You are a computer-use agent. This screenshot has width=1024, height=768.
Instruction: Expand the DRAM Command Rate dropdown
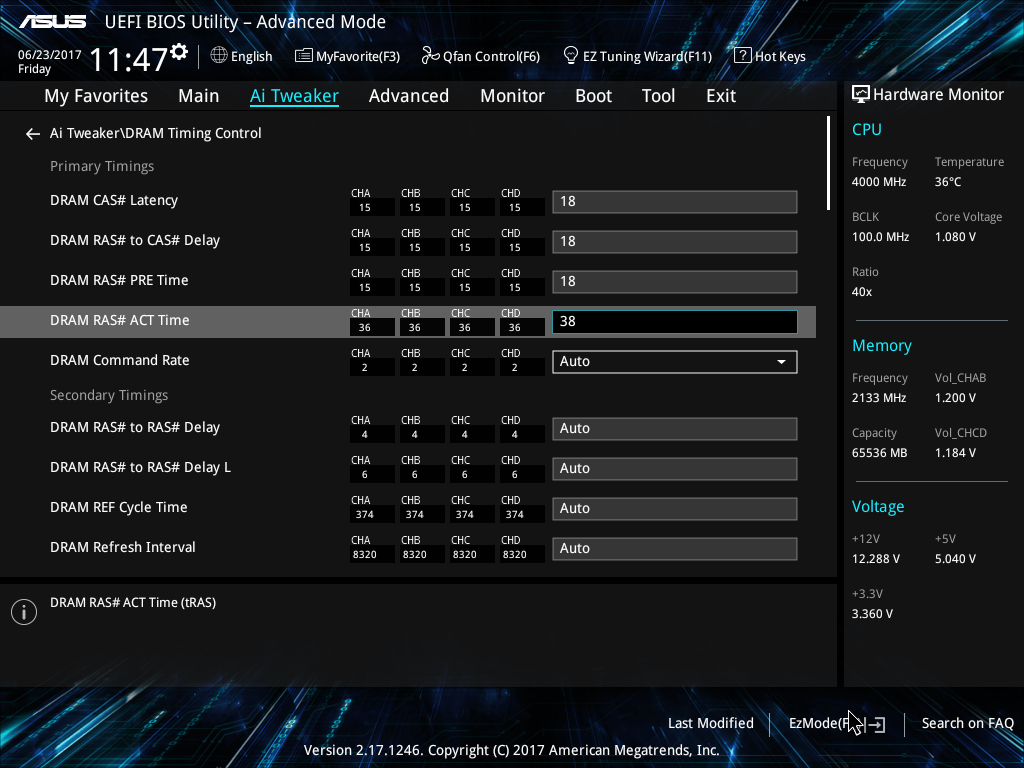tap(675, 362)
